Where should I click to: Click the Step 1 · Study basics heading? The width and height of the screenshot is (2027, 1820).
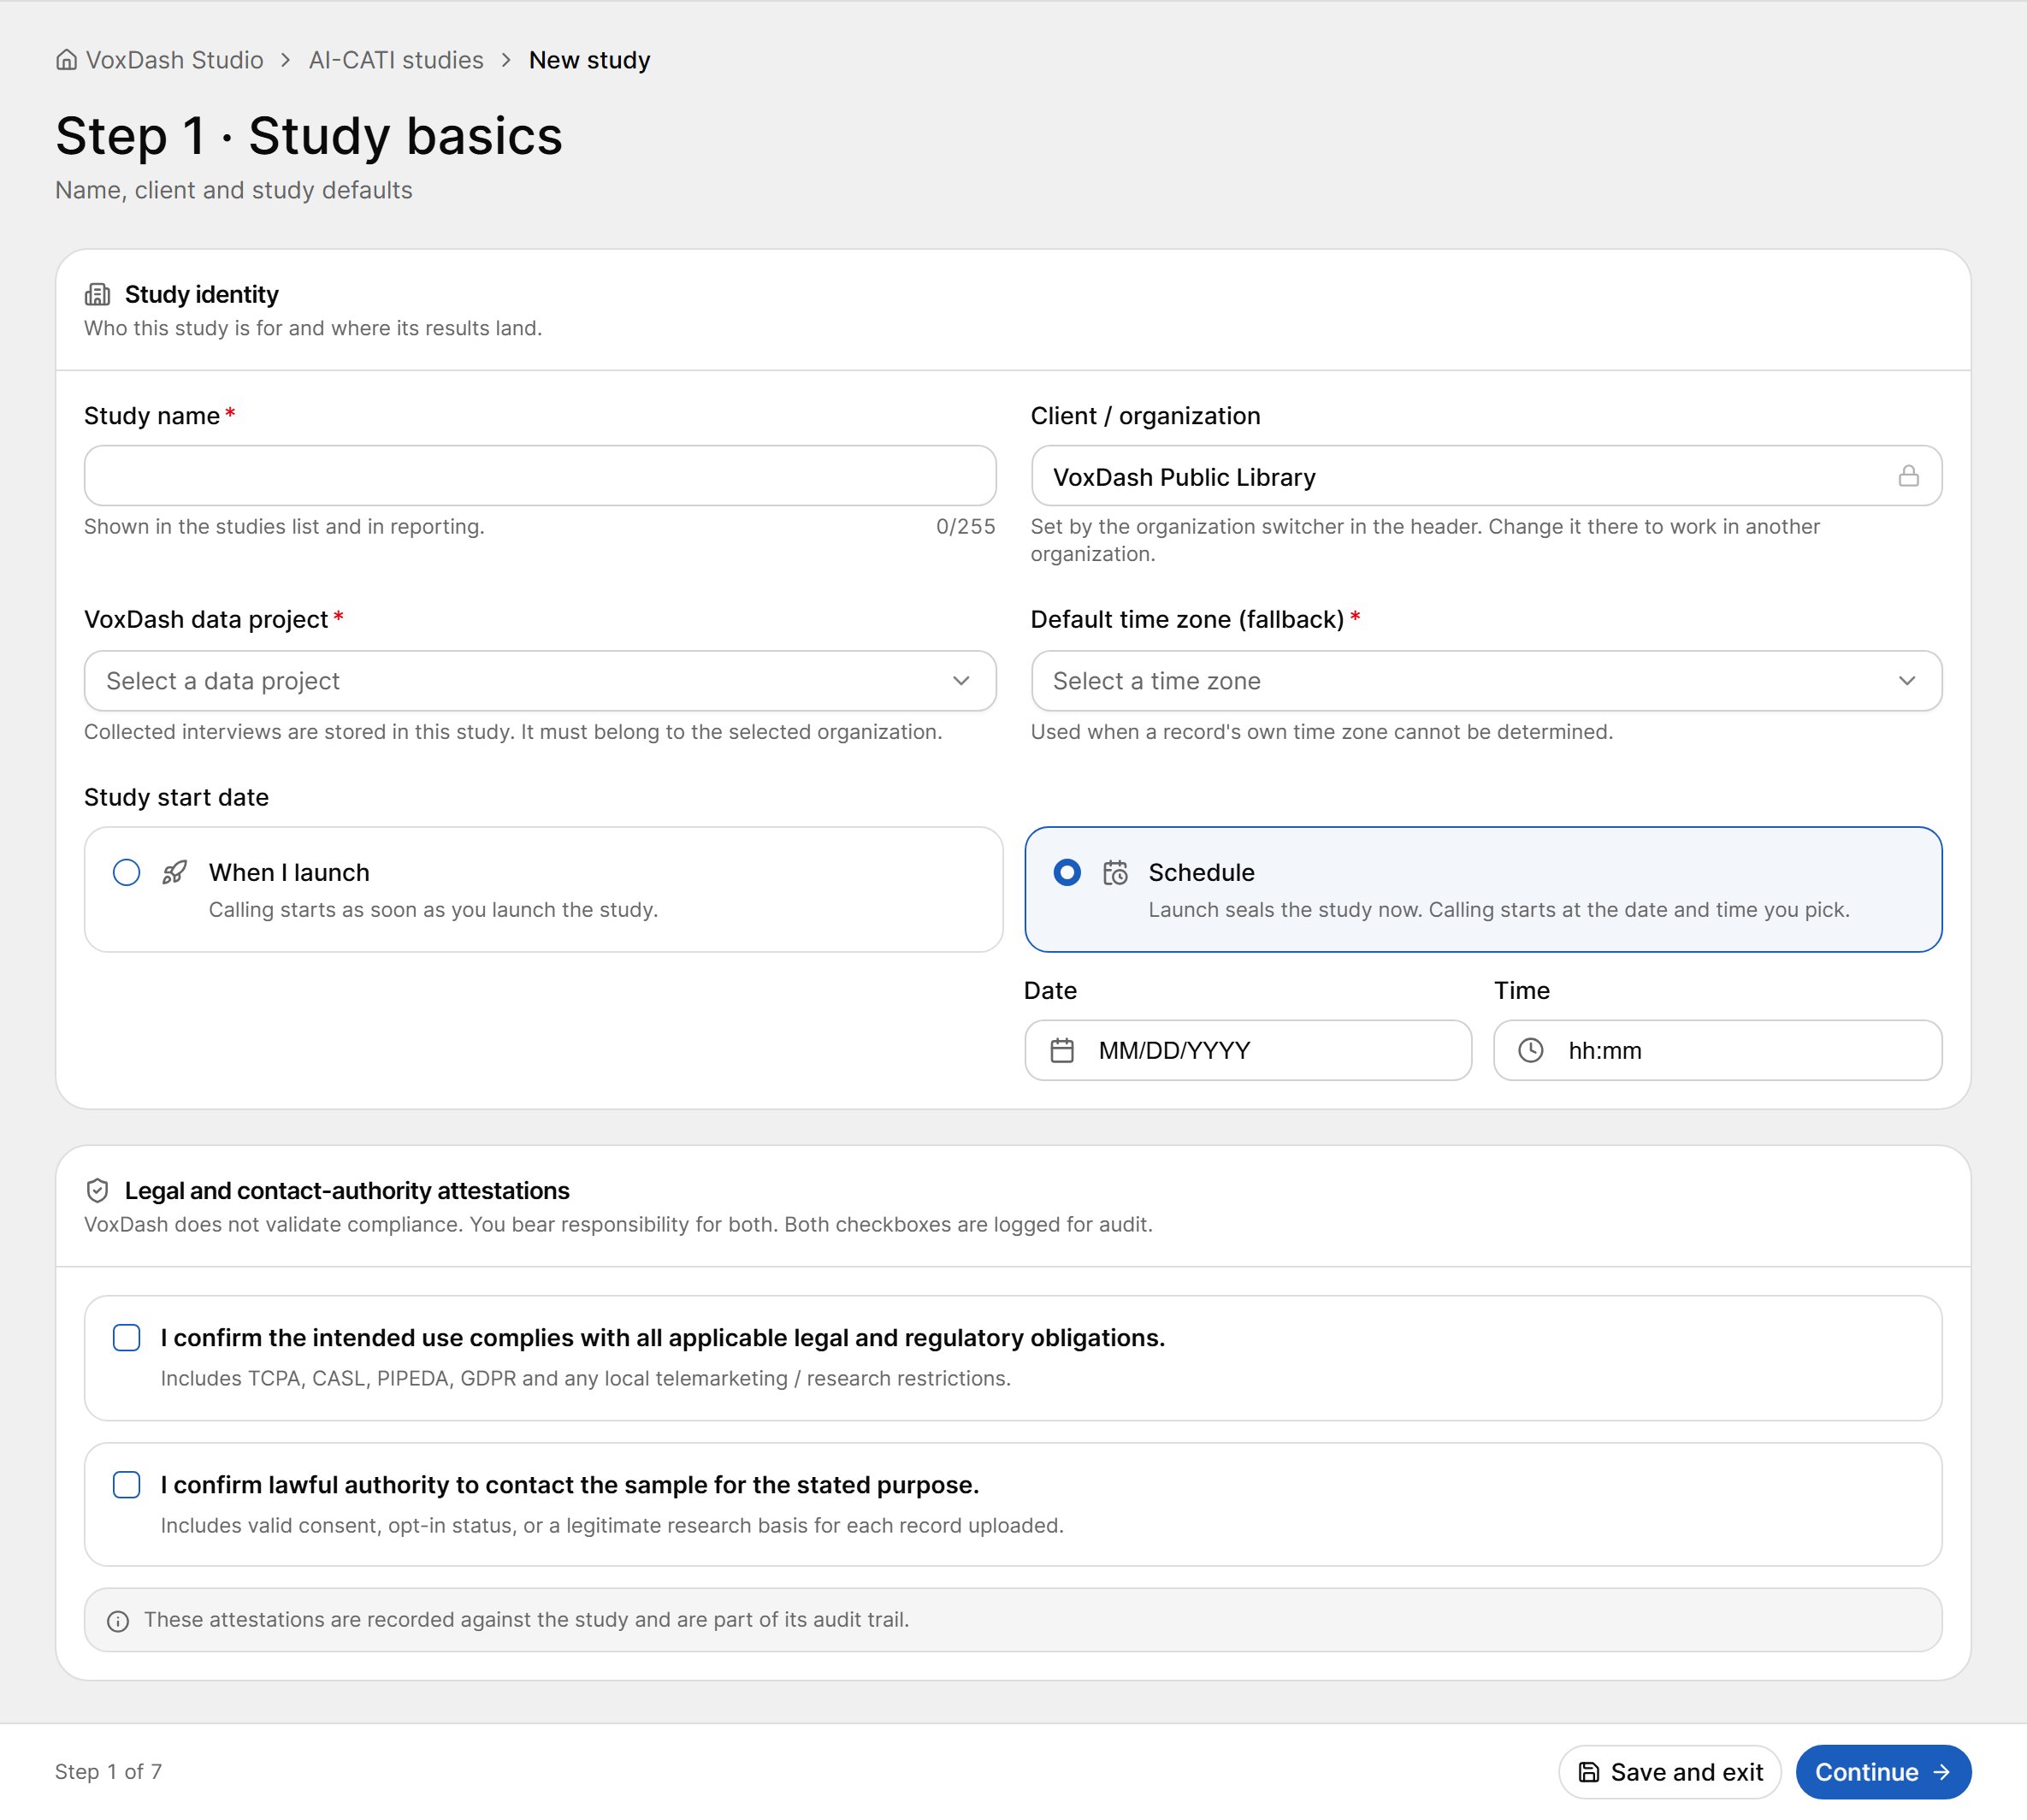point(309,136)
